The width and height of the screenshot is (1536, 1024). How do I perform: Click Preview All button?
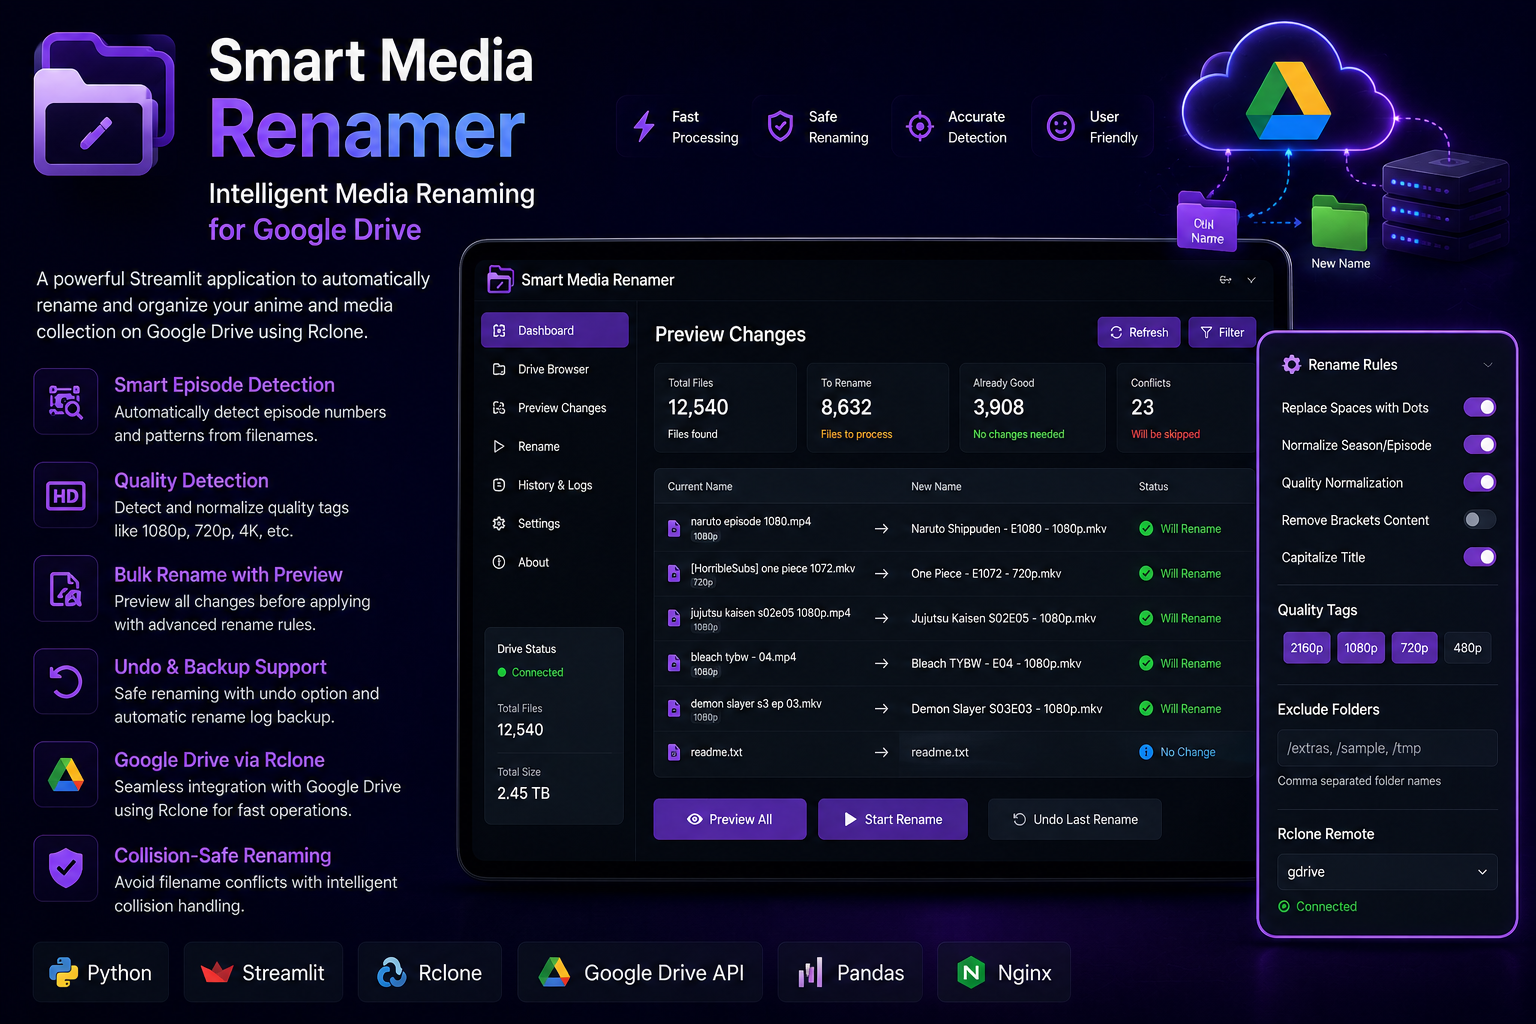click(x=730, y=819)
